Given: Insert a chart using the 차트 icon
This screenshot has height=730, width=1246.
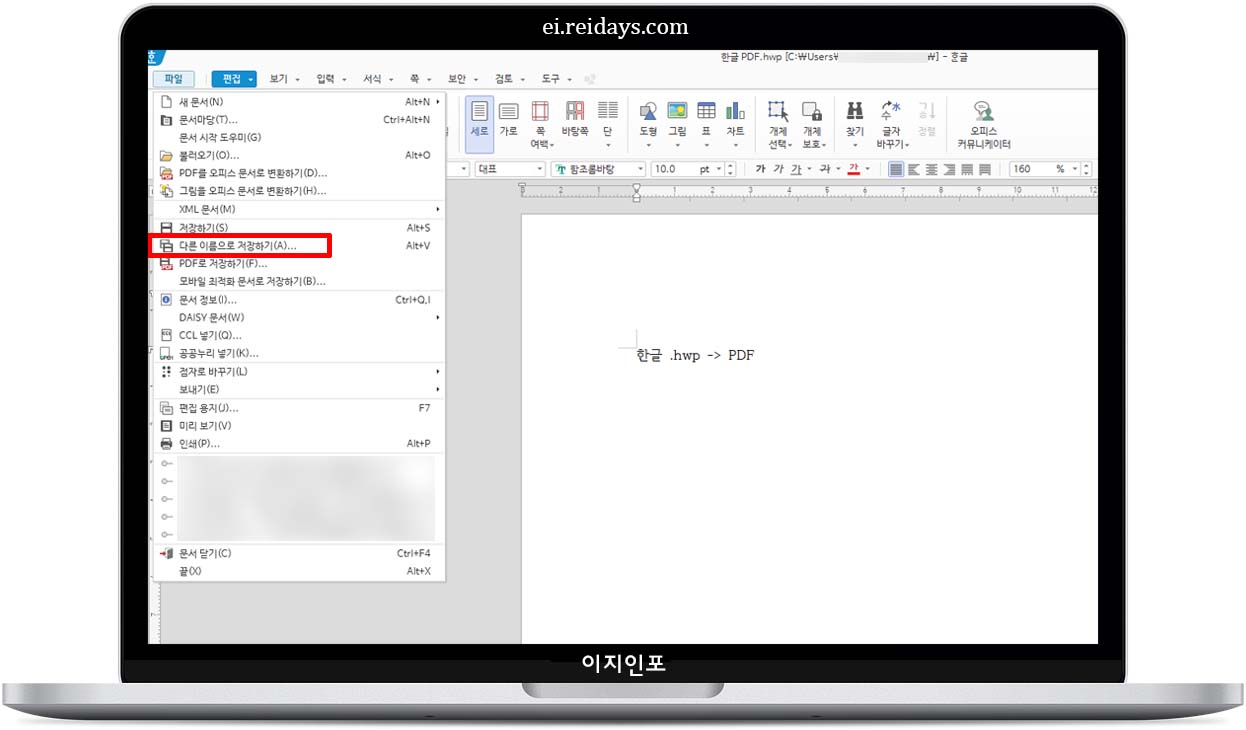Looking at the screenshot, I should (736, 118).
